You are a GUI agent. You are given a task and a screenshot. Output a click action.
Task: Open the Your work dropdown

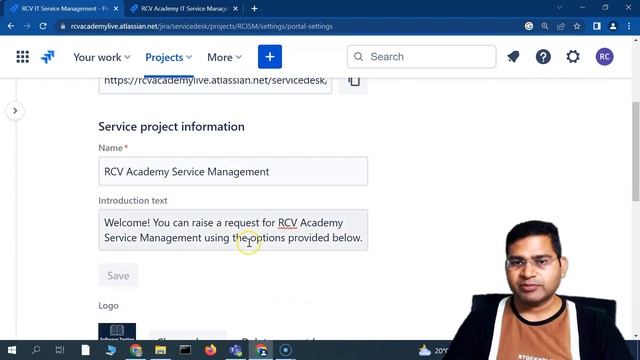(102, 57)
